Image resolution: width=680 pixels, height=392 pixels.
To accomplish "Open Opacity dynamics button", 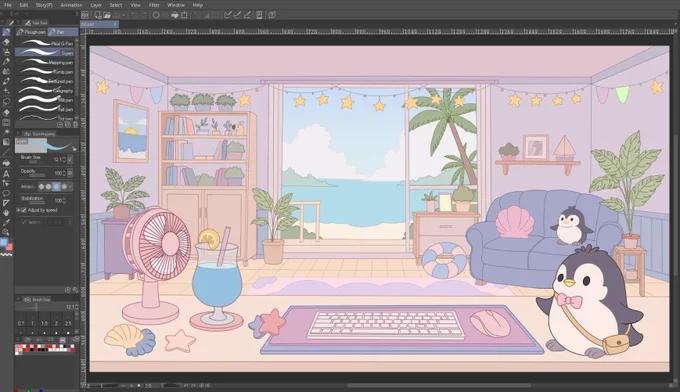I will coord(70,173).
